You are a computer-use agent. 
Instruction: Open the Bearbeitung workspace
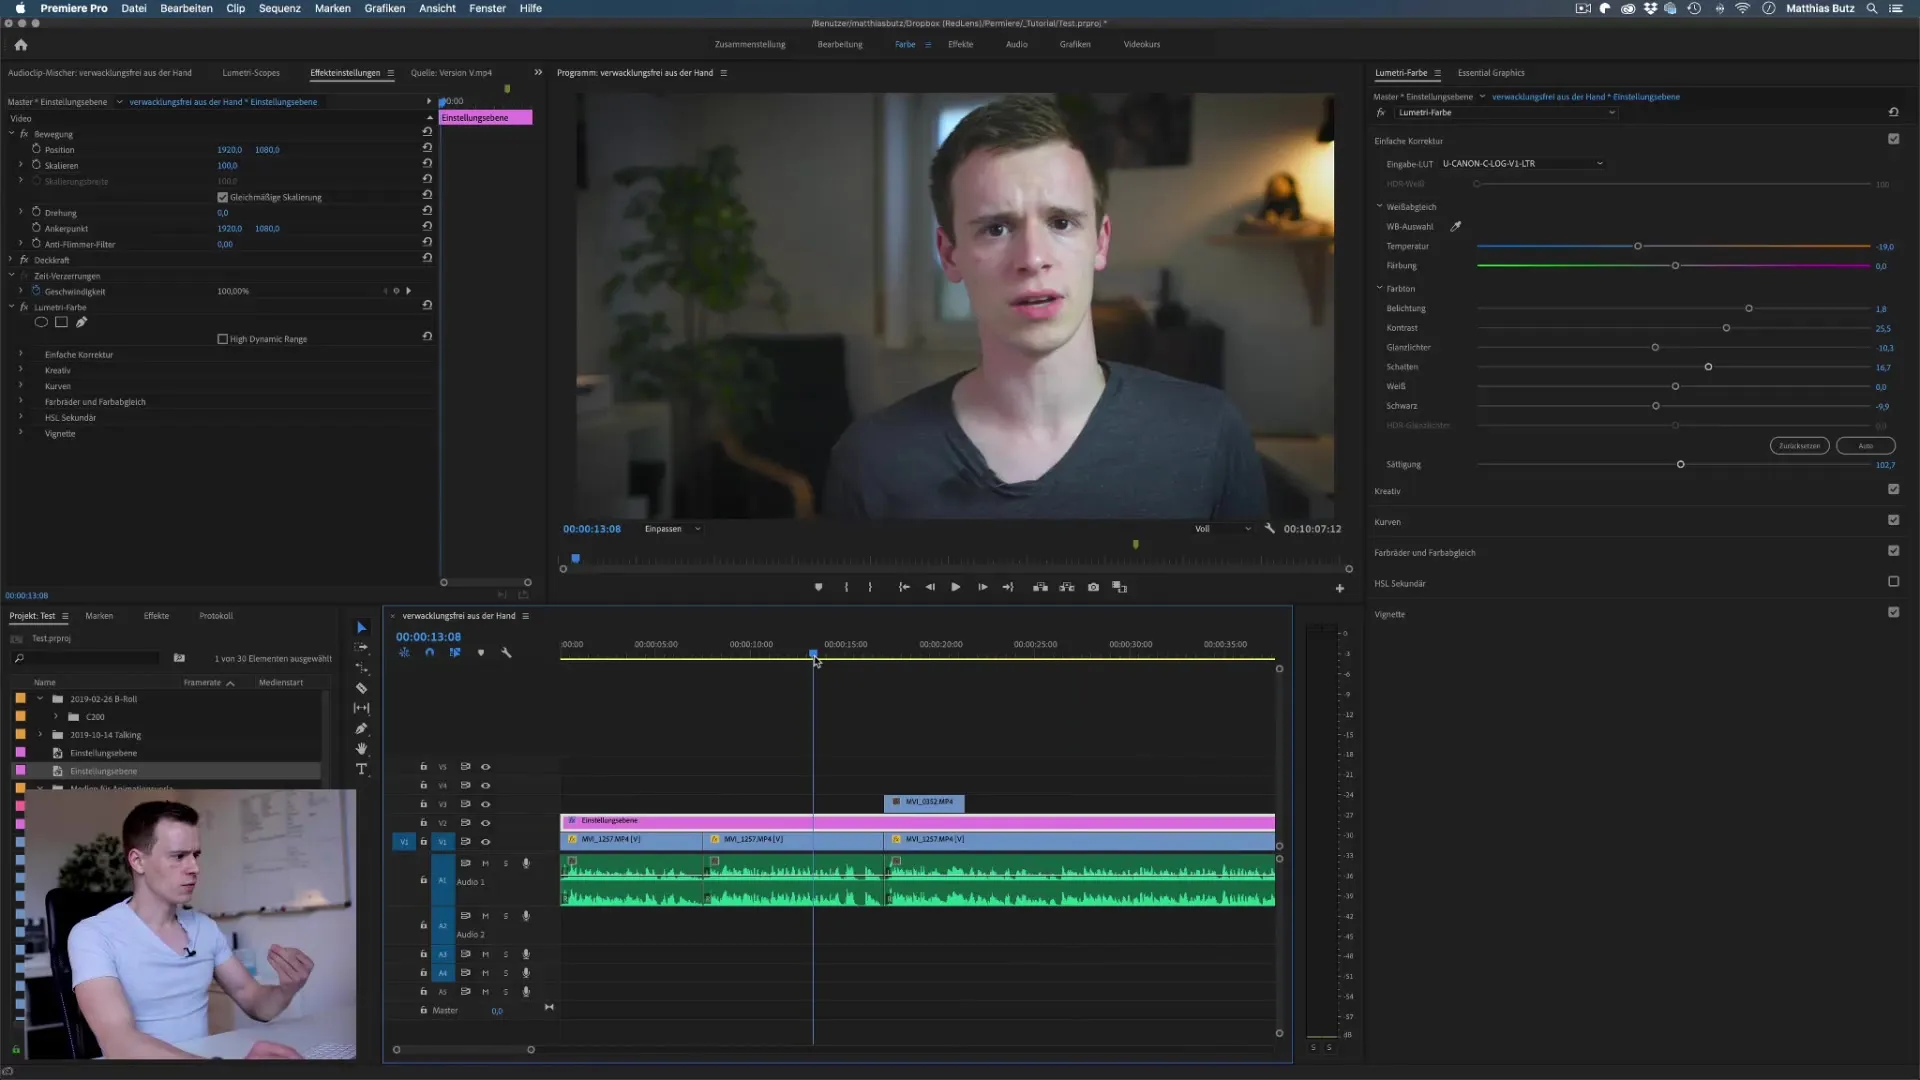pos(839,44)
